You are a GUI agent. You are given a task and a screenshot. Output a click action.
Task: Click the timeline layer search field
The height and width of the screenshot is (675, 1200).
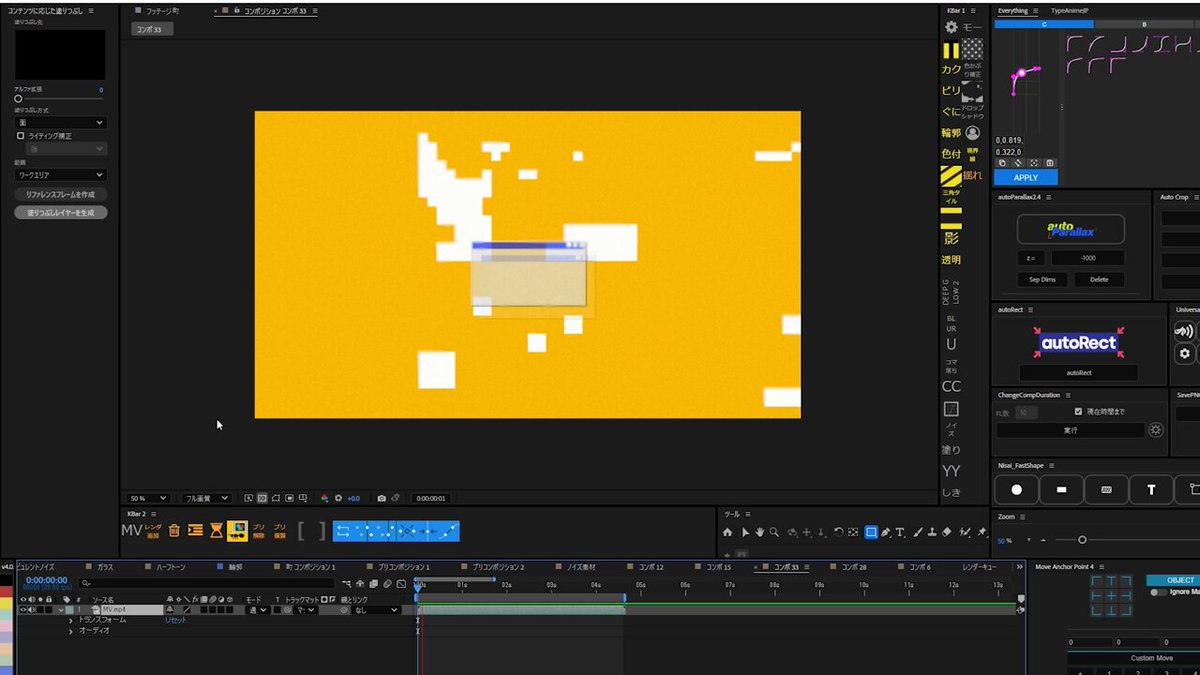pos(208,583)
